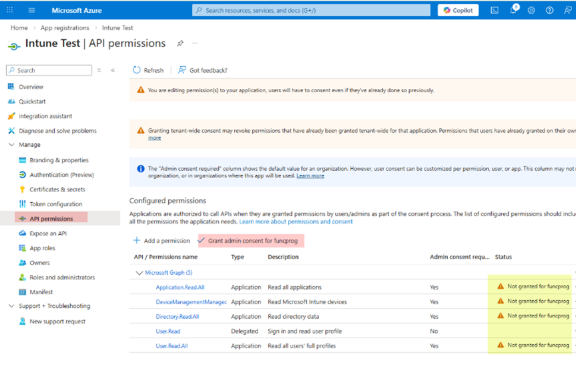Collapse the Microsoft Graph (5) group chevron
The image size is (576, 370).
click(x=139, y=273)
